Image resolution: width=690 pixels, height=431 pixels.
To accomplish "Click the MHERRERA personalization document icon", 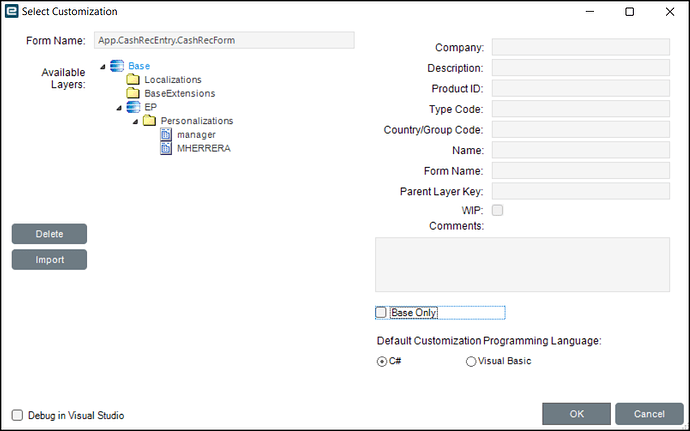I will pyautogui.click(x=166, y=148).
